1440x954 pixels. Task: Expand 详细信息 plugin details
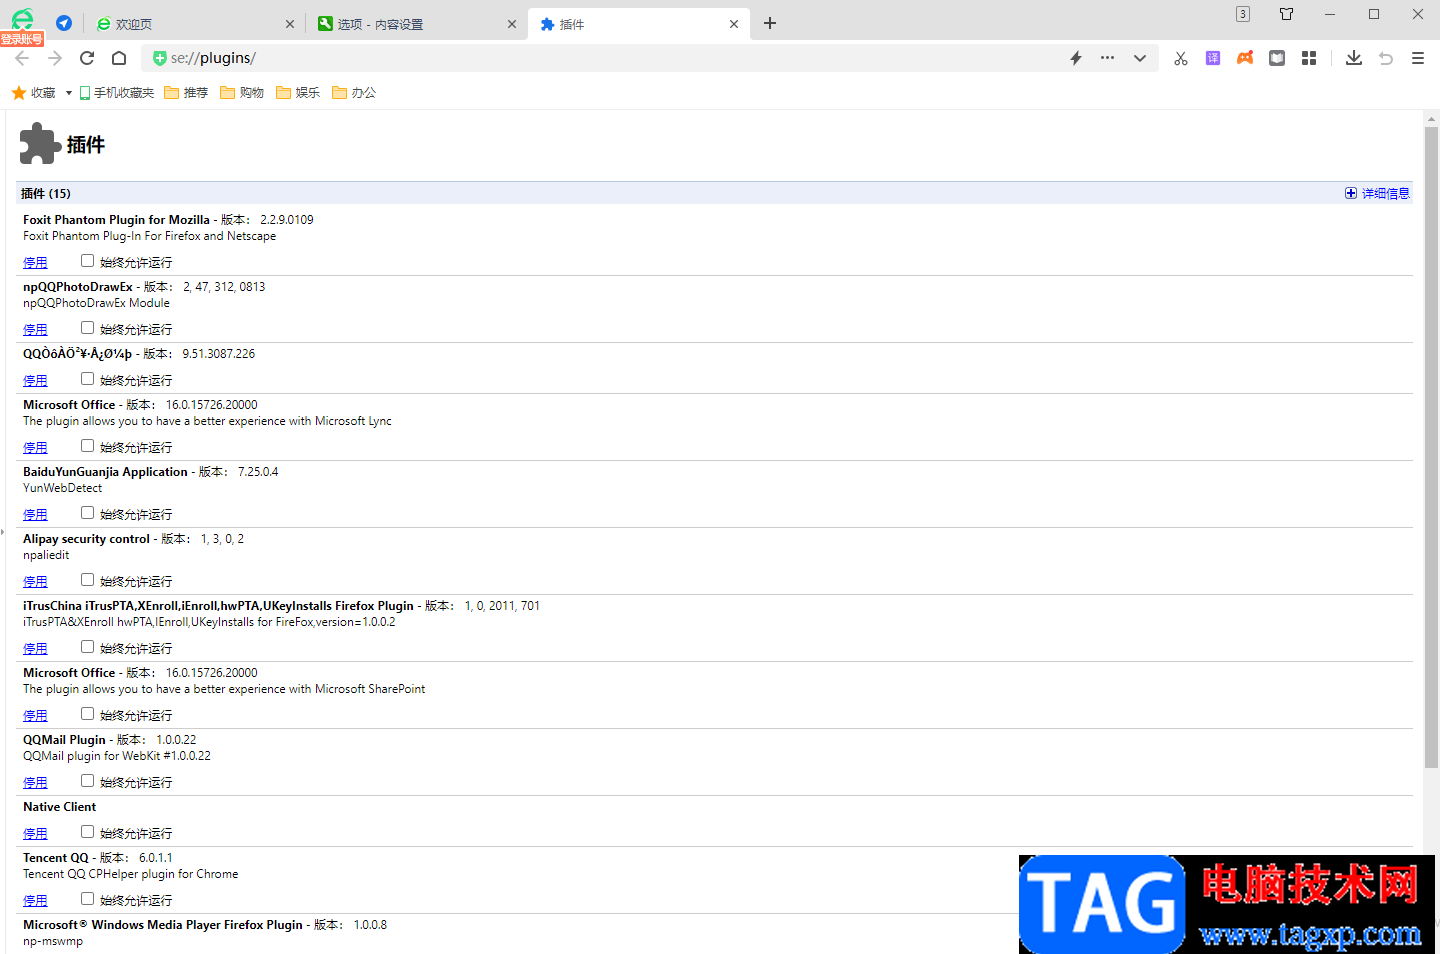tap(1377, 193)
